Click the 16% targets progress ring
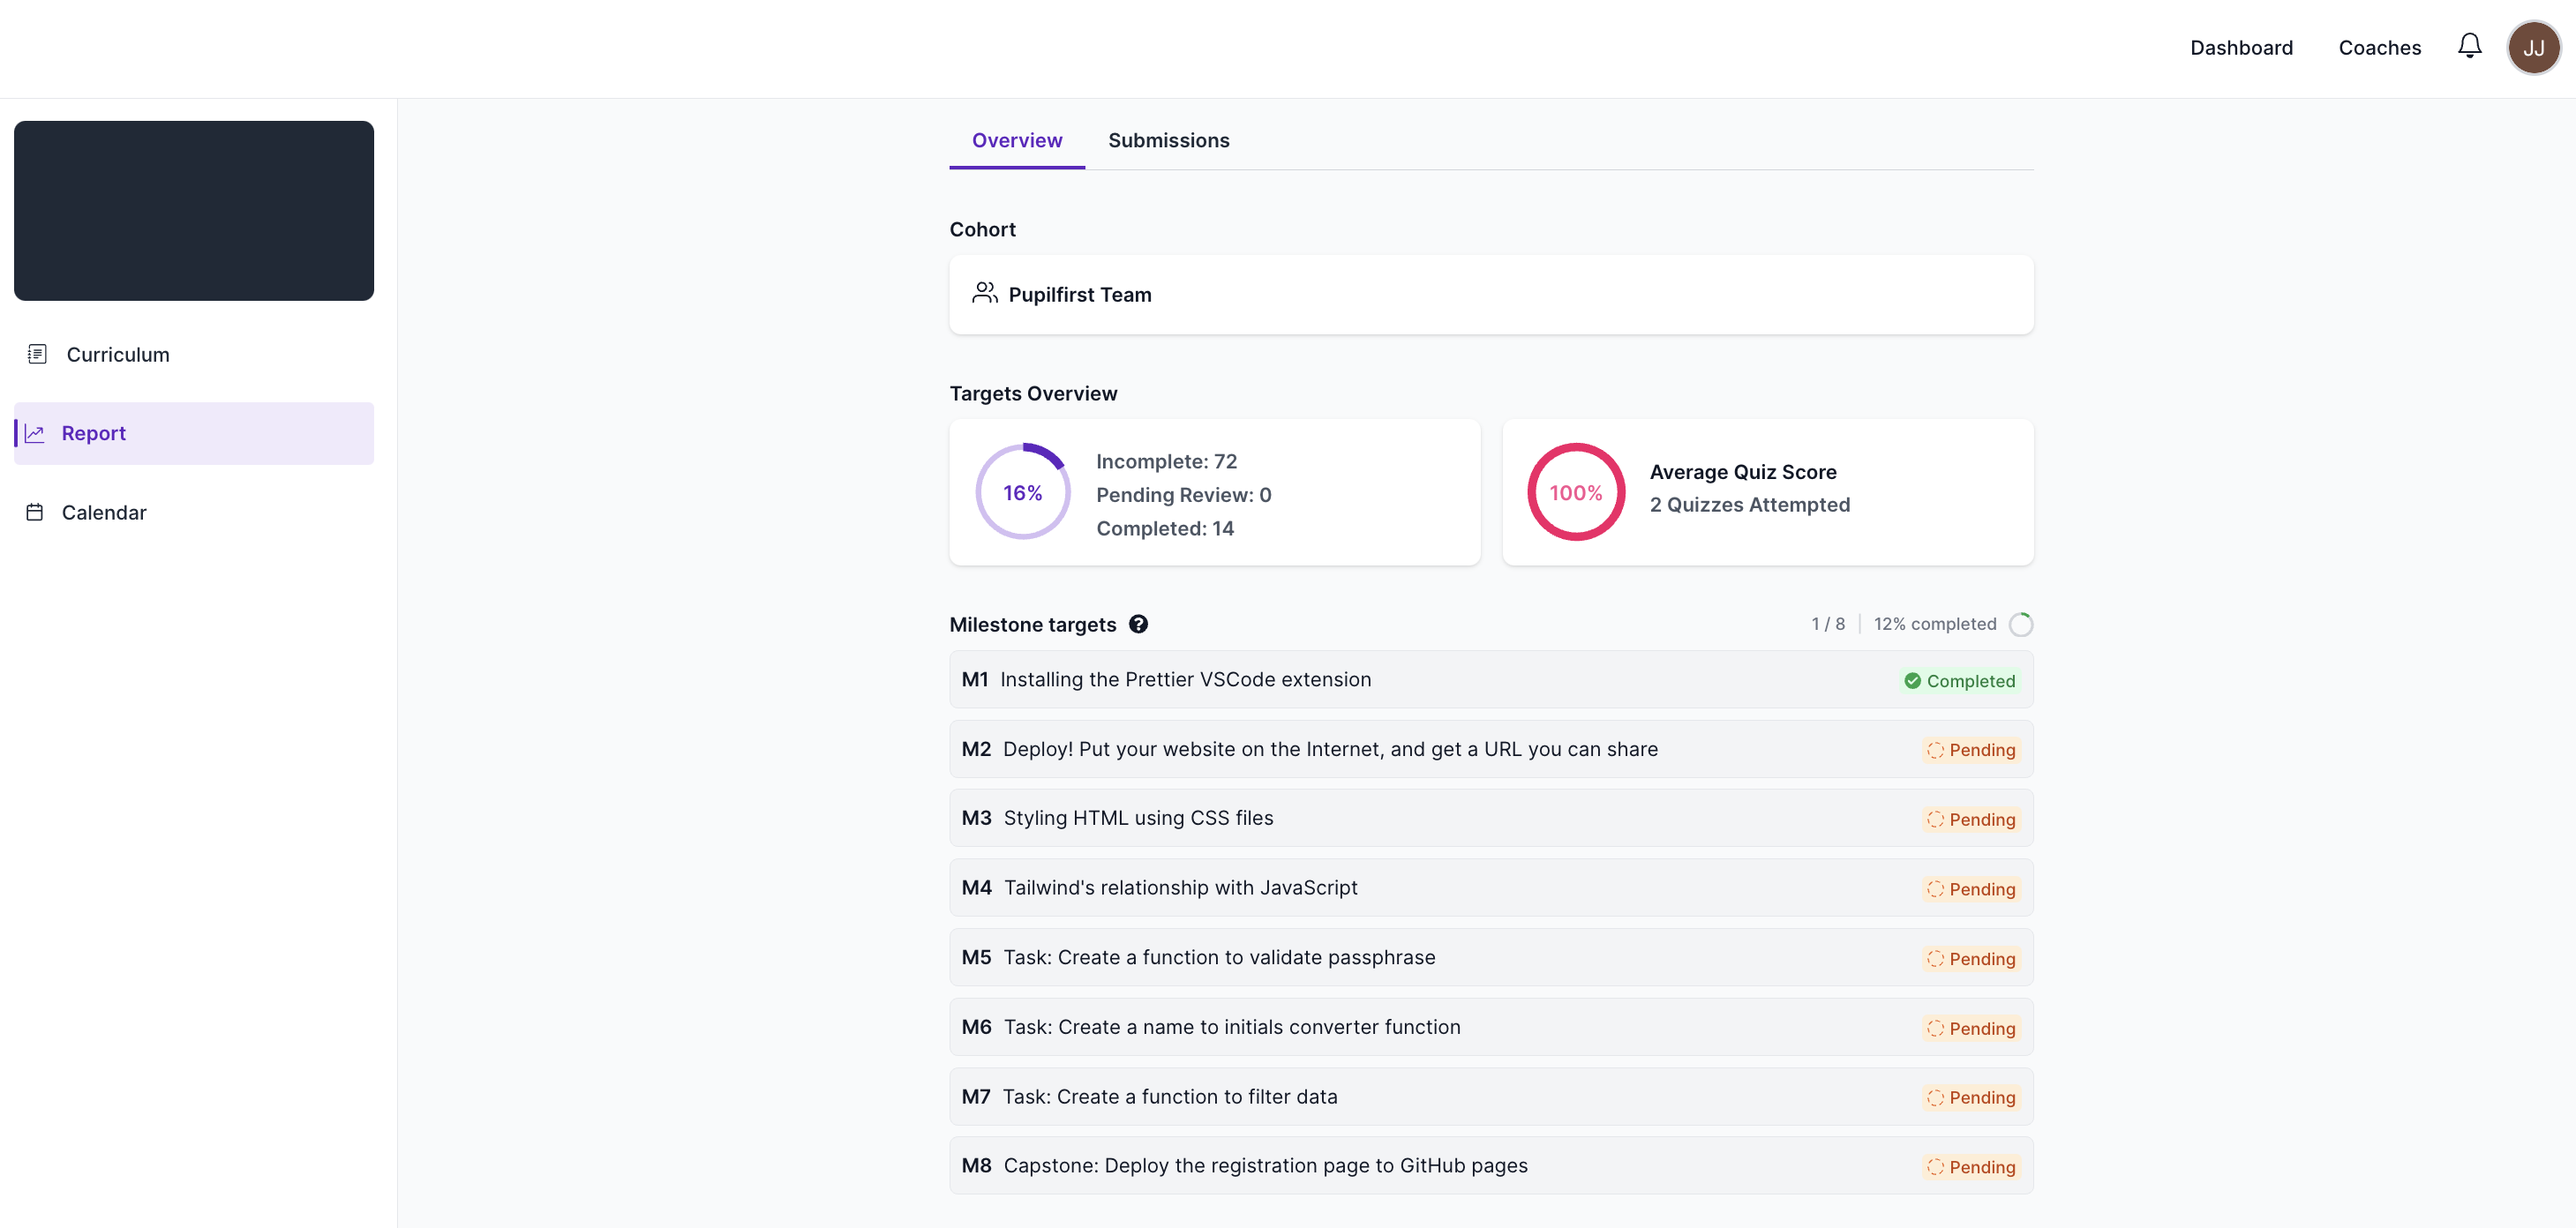This screenshot has width=2576, height=1228. [1022, 492]
